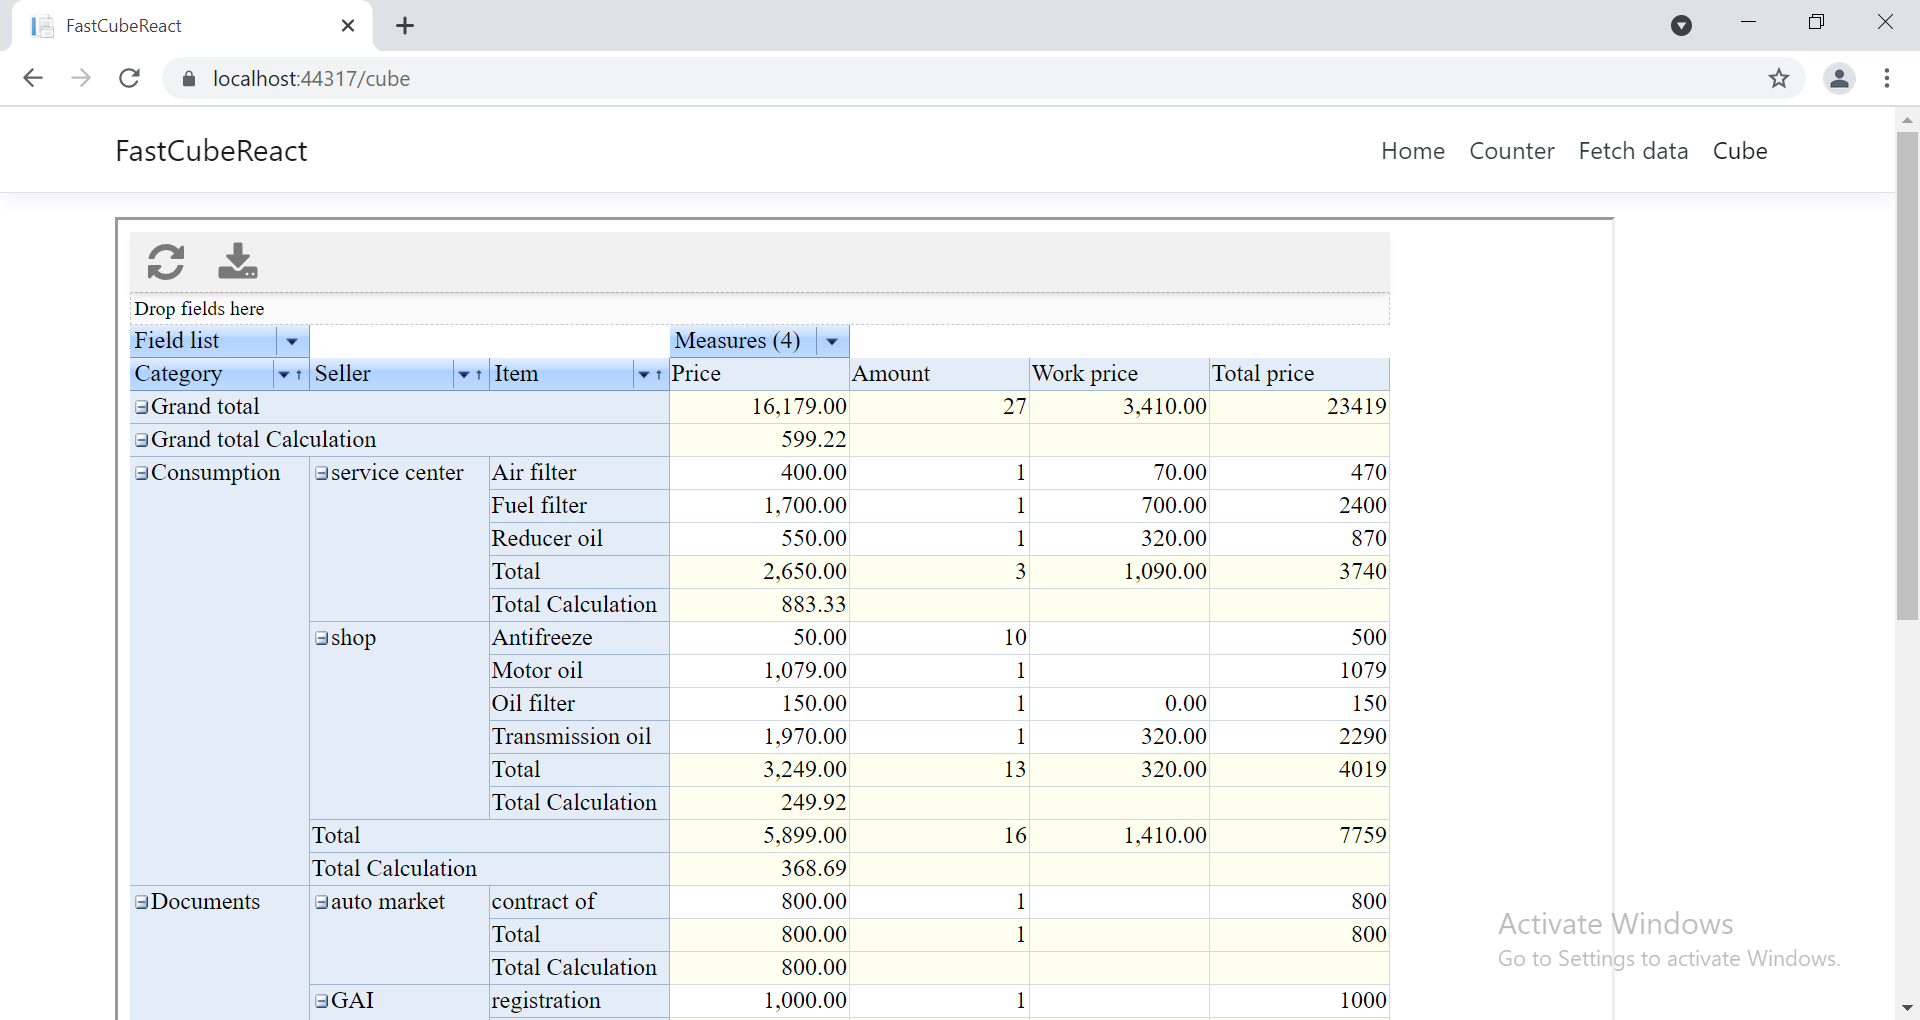
Task: Collapse the service center seller group
Action: pyautogui.click(x=321, y=473)
